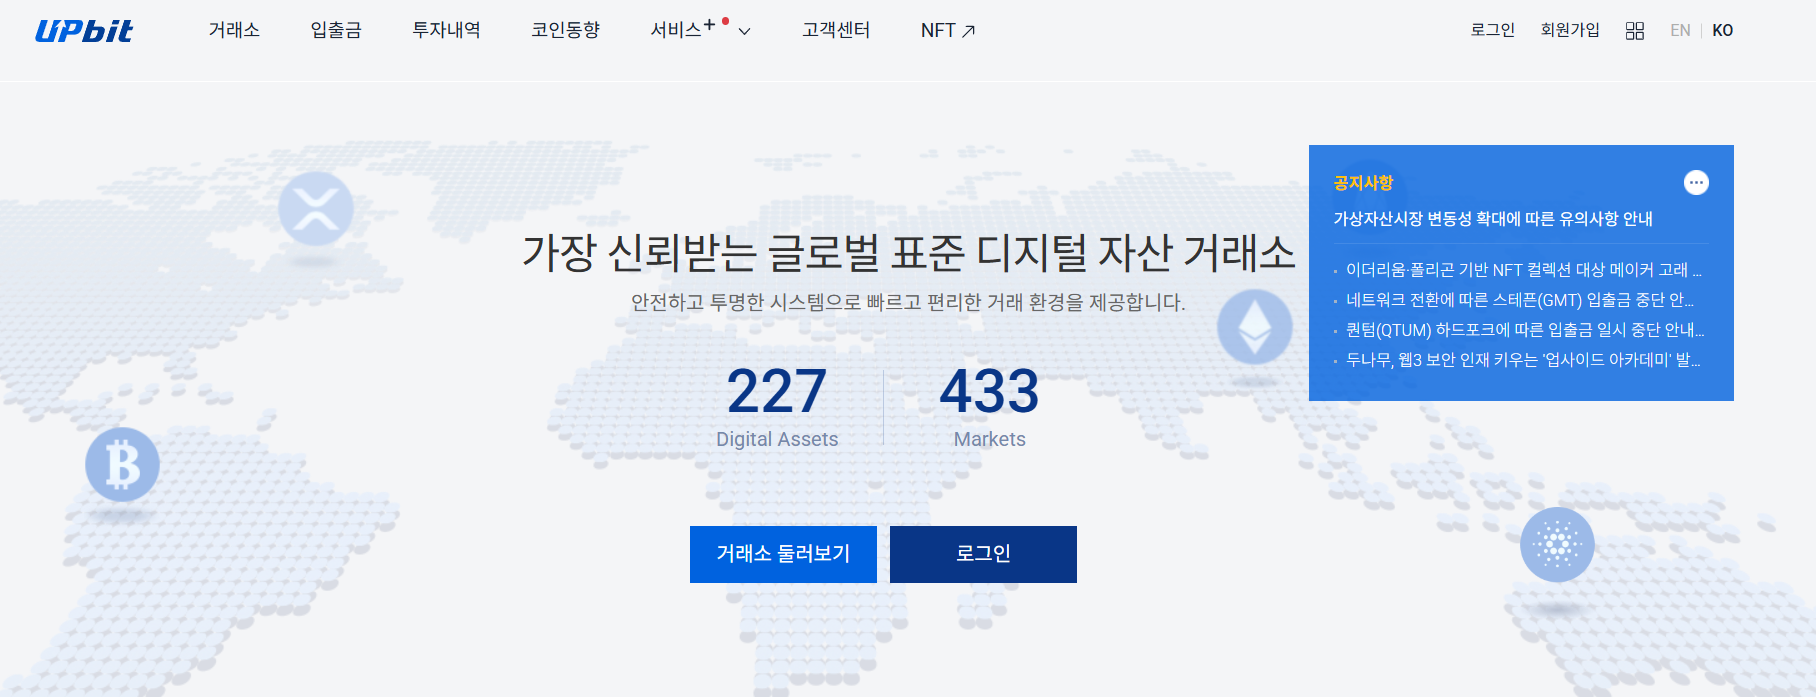Open the 투자내역 menu

446,31
